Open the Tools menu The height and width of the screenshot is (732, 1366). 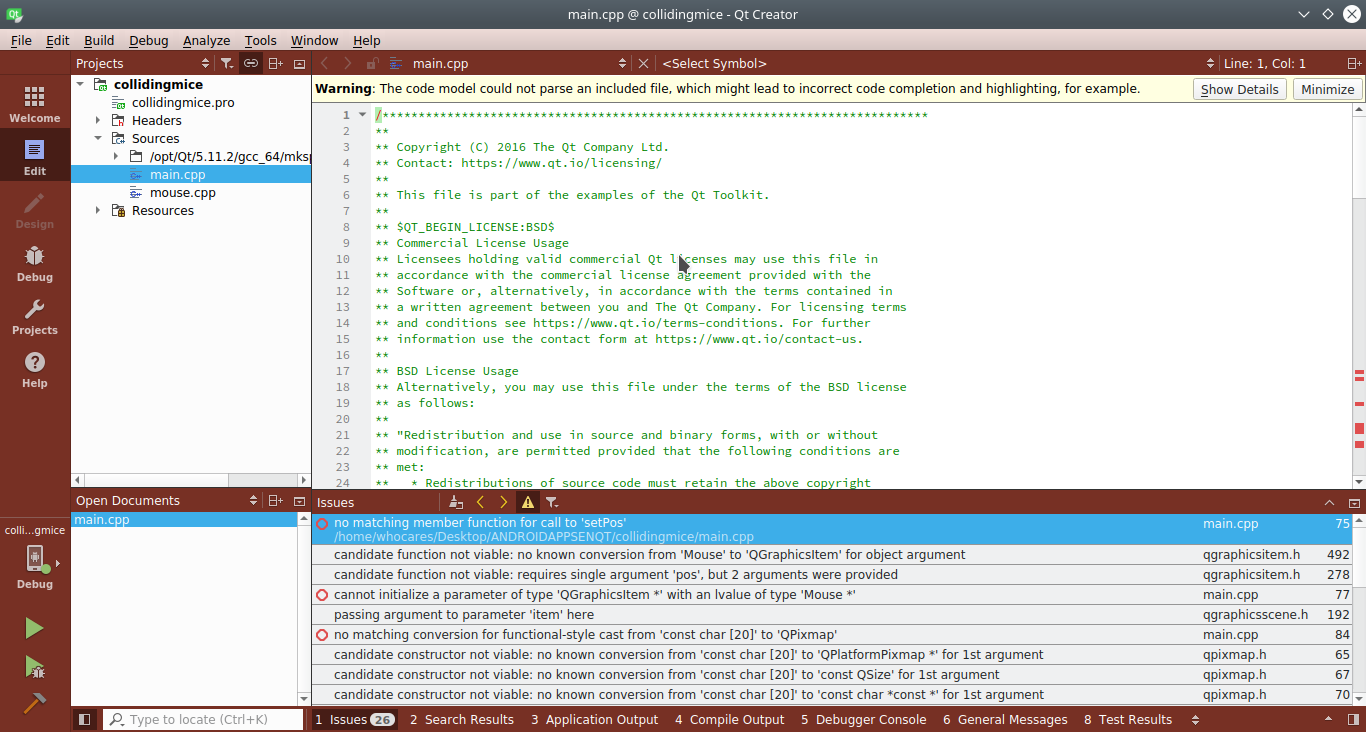(x=261, y=40)
